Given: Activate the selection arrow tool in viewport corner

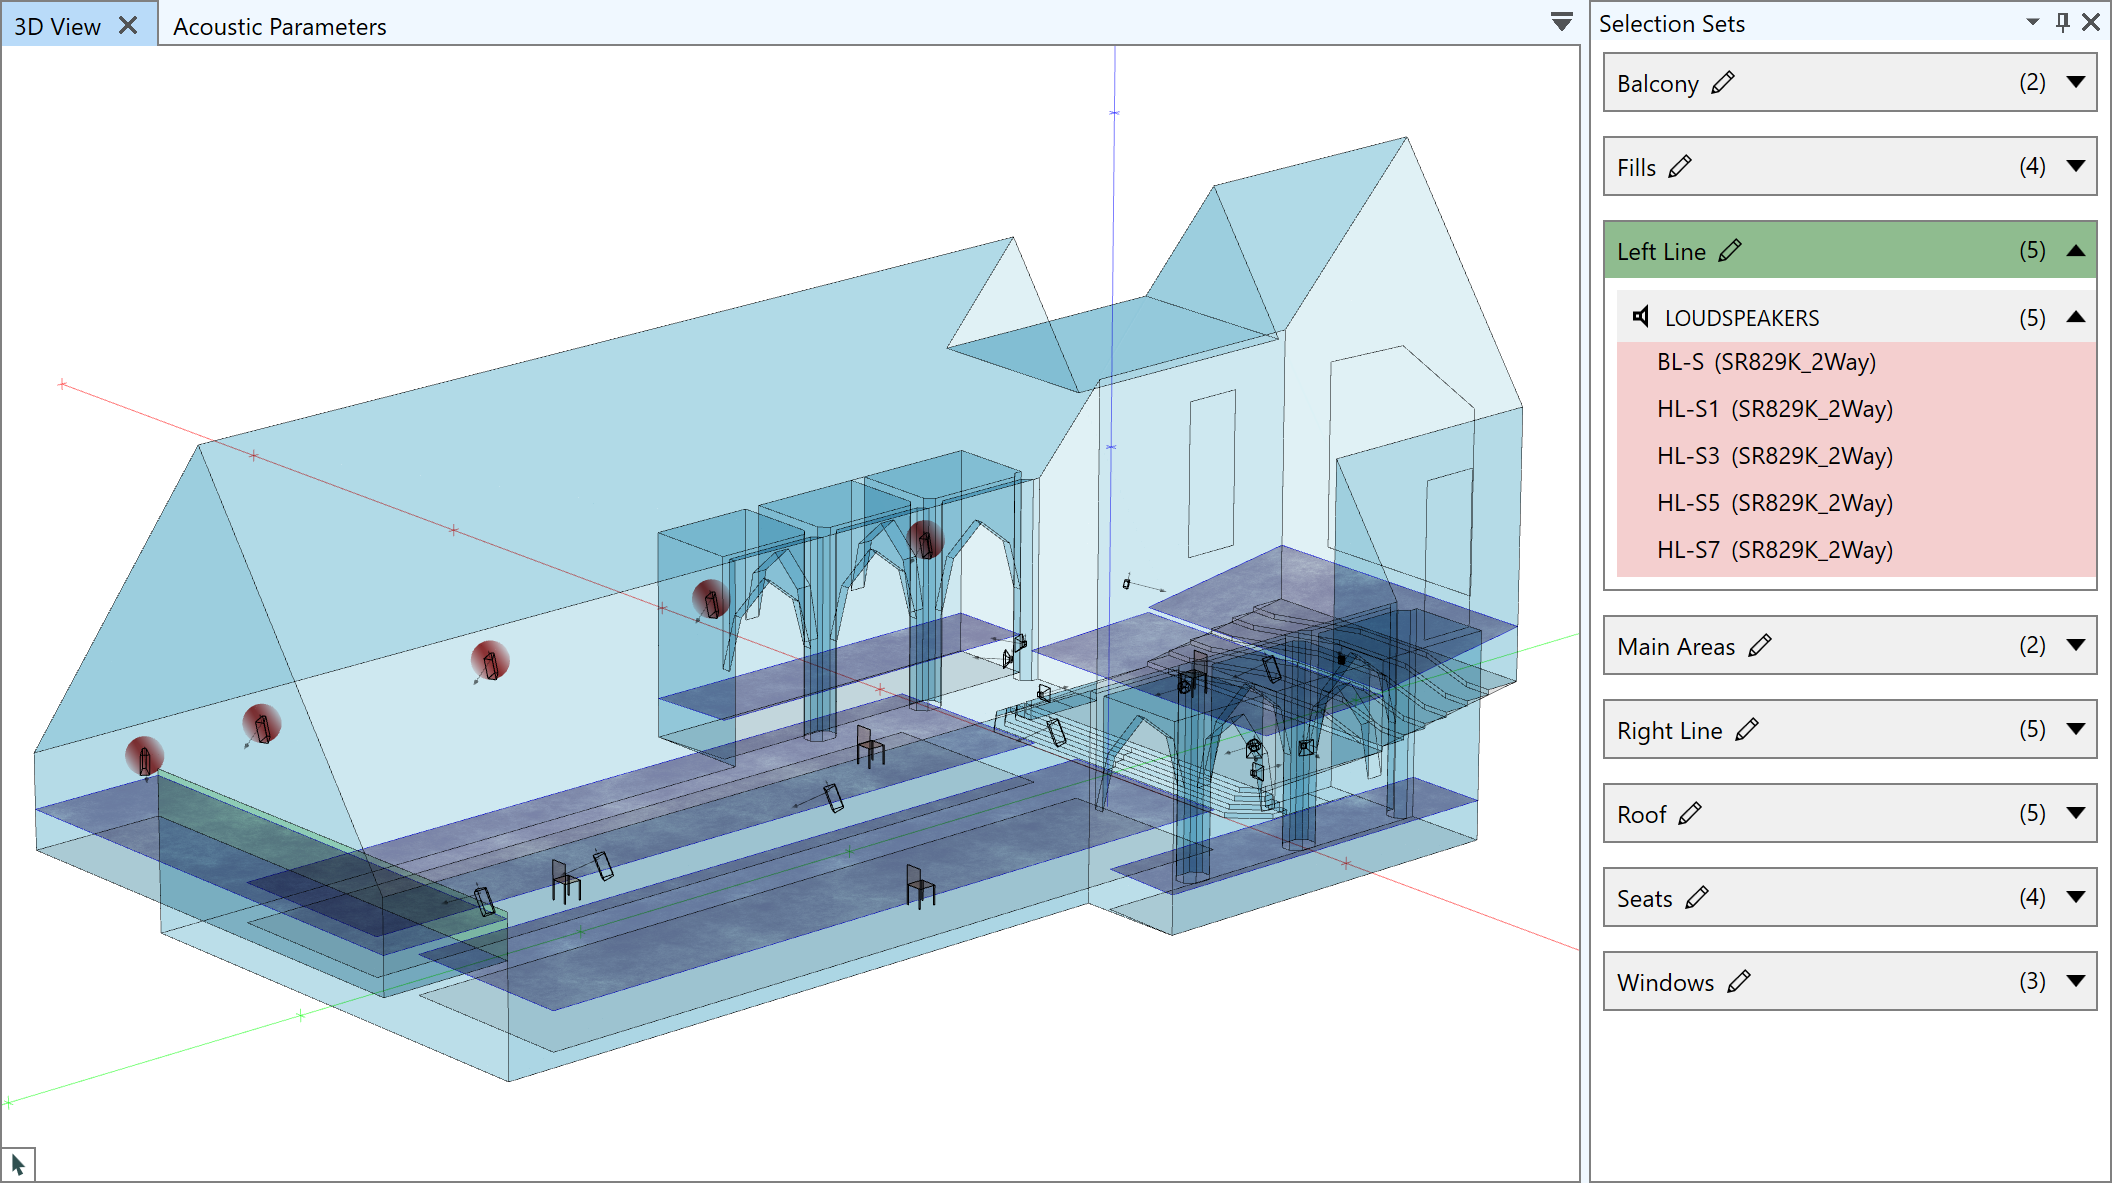Looking at the screenshot, I should click(18, 1165).
